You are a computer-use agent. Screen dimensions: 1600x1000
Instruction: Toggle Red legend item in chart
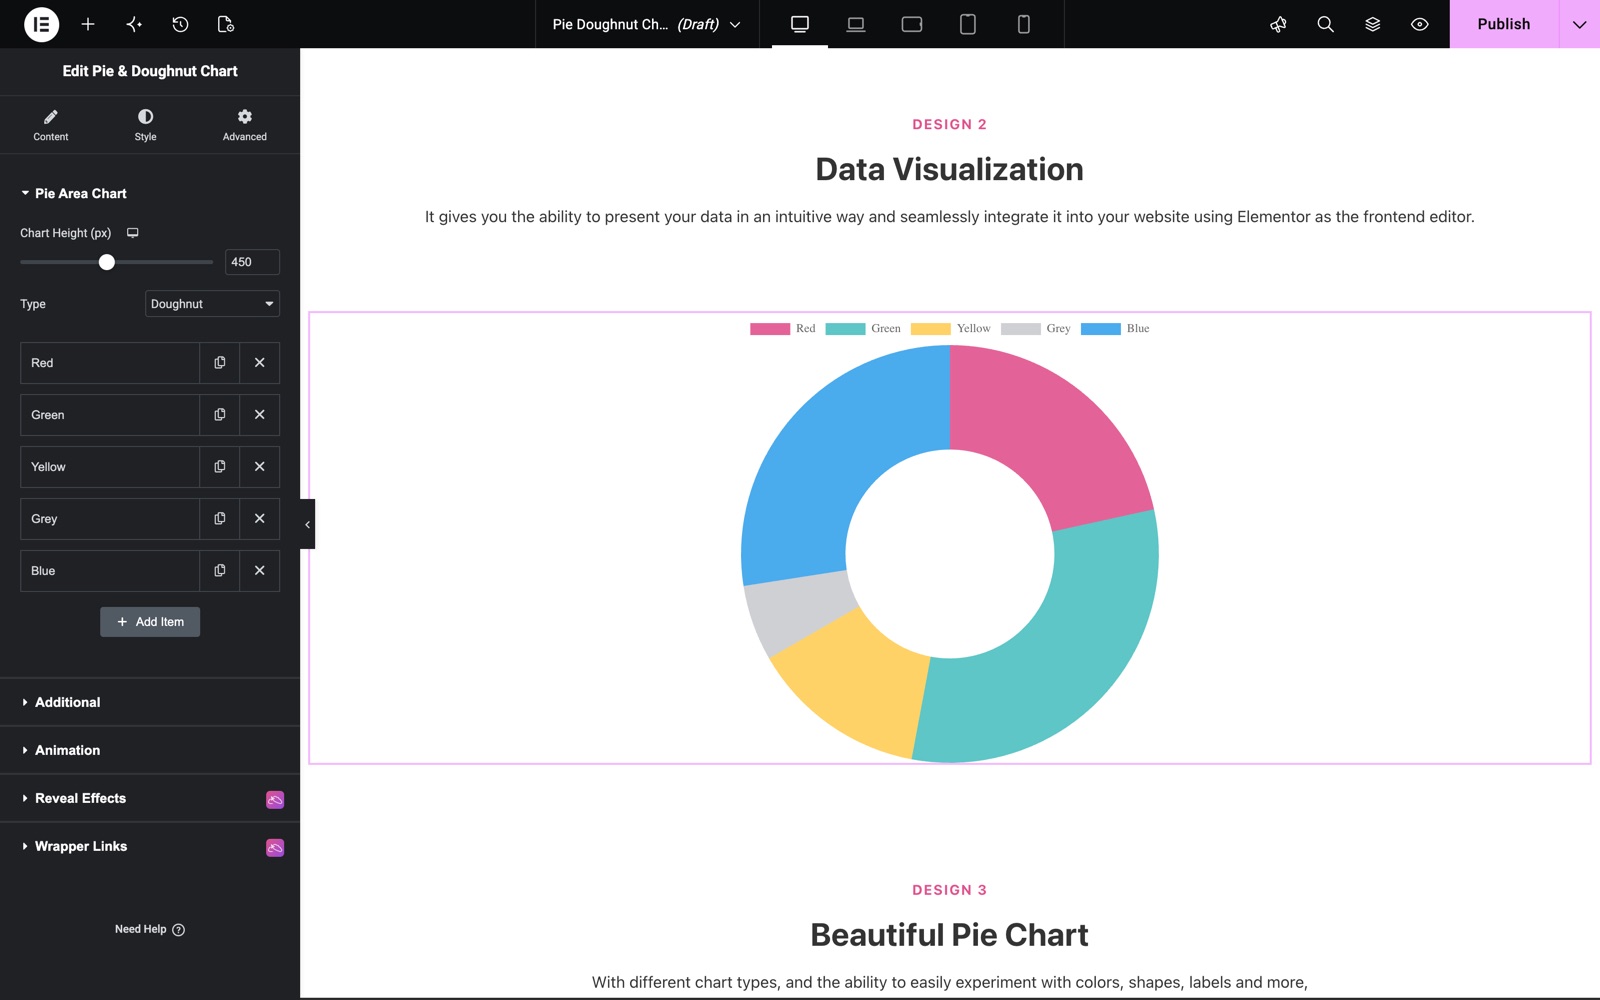click(x=783, y=328)
